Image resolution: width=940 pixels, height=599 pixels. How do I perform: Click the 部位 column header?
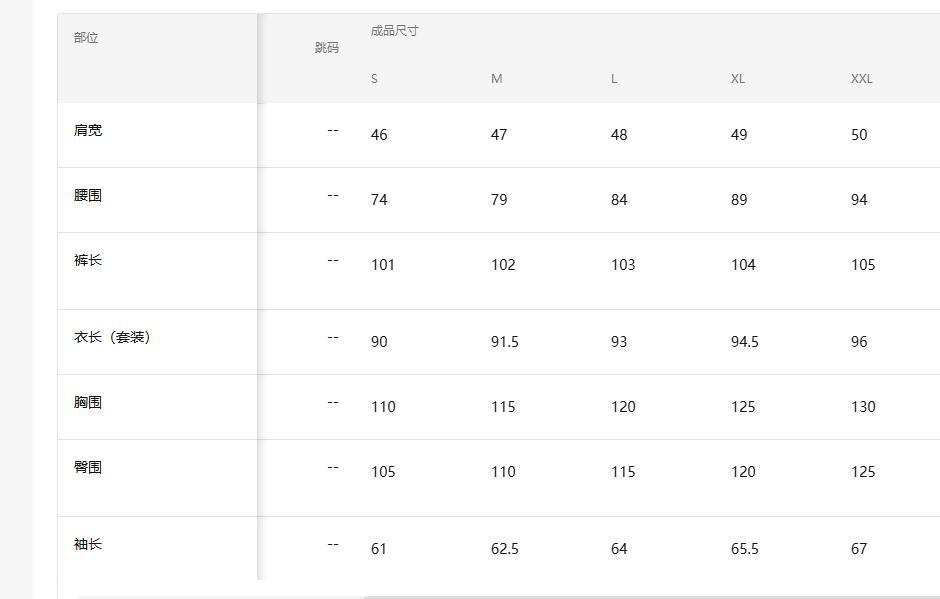click(x=86, y=38)
